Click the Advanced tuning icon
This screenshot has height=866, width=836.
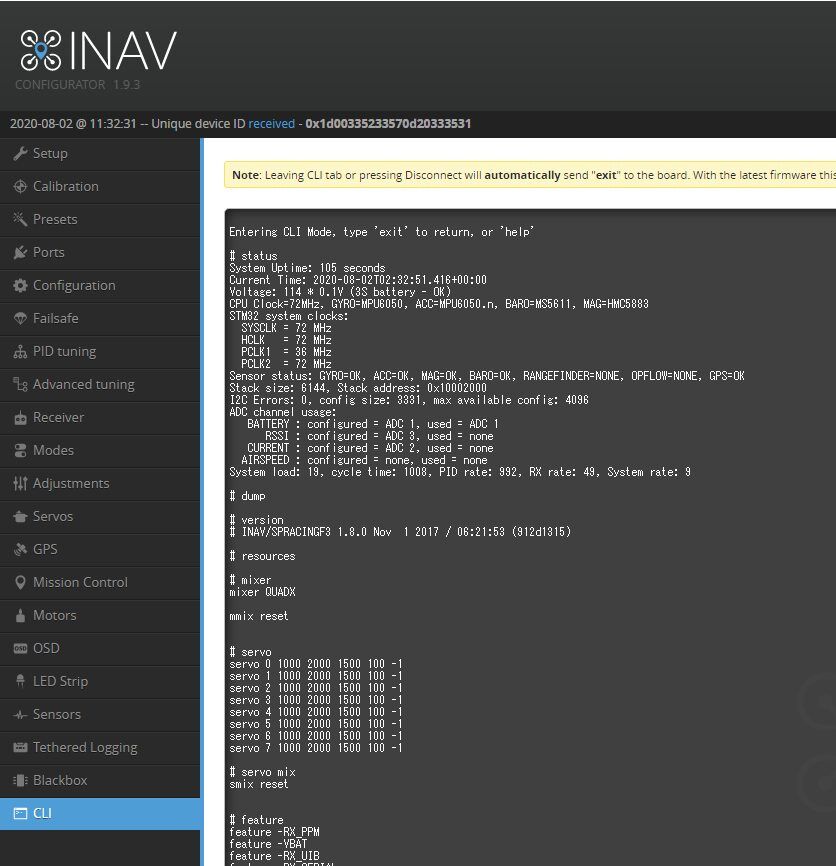pos(20,384)
